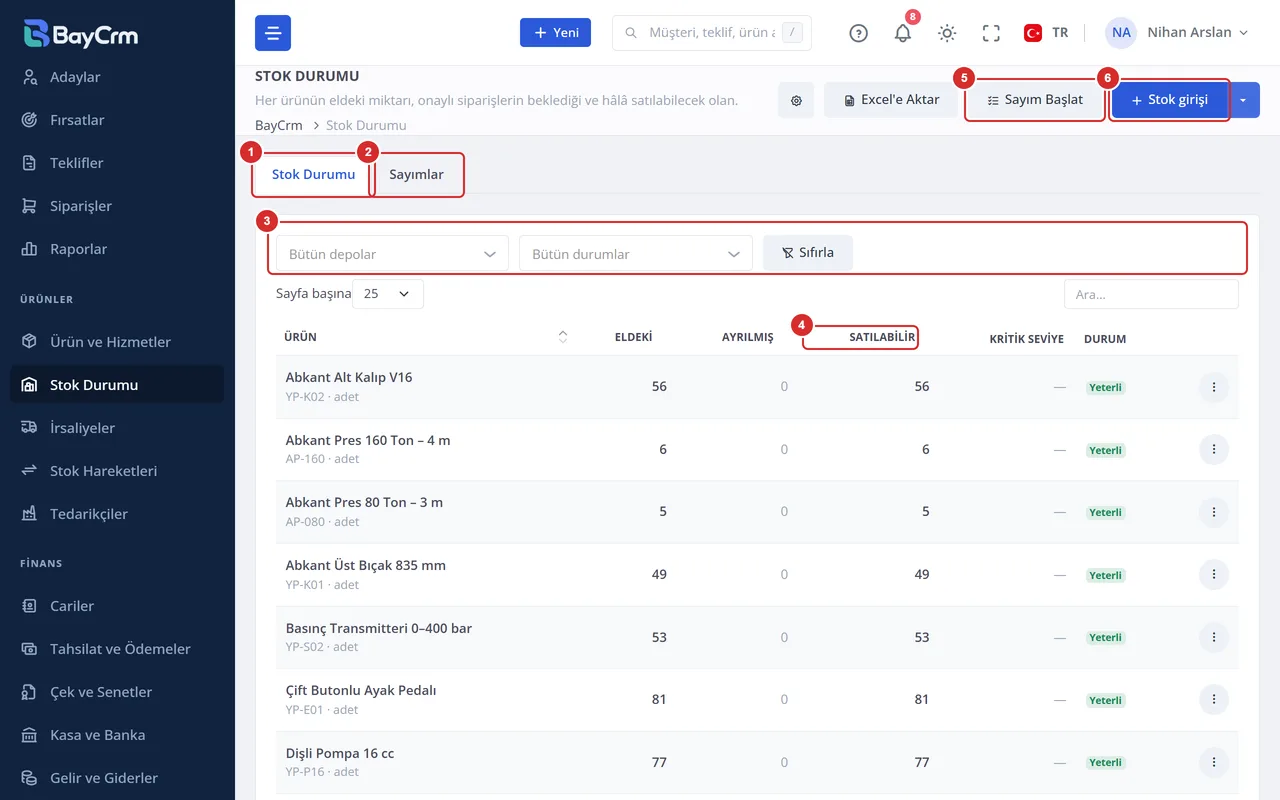Open notifications bell icon
This screenshot has height=800, width=1280.
tap(903, 33)
